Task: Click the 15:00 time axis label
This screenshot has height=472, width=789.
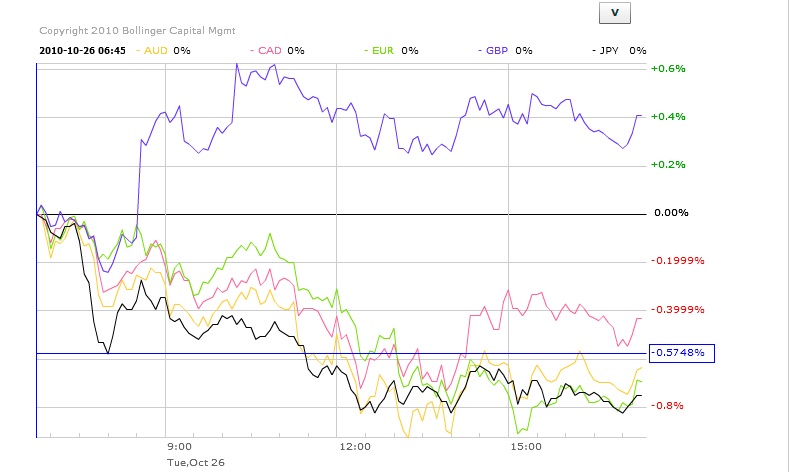Action: click(x=527, y=446)
